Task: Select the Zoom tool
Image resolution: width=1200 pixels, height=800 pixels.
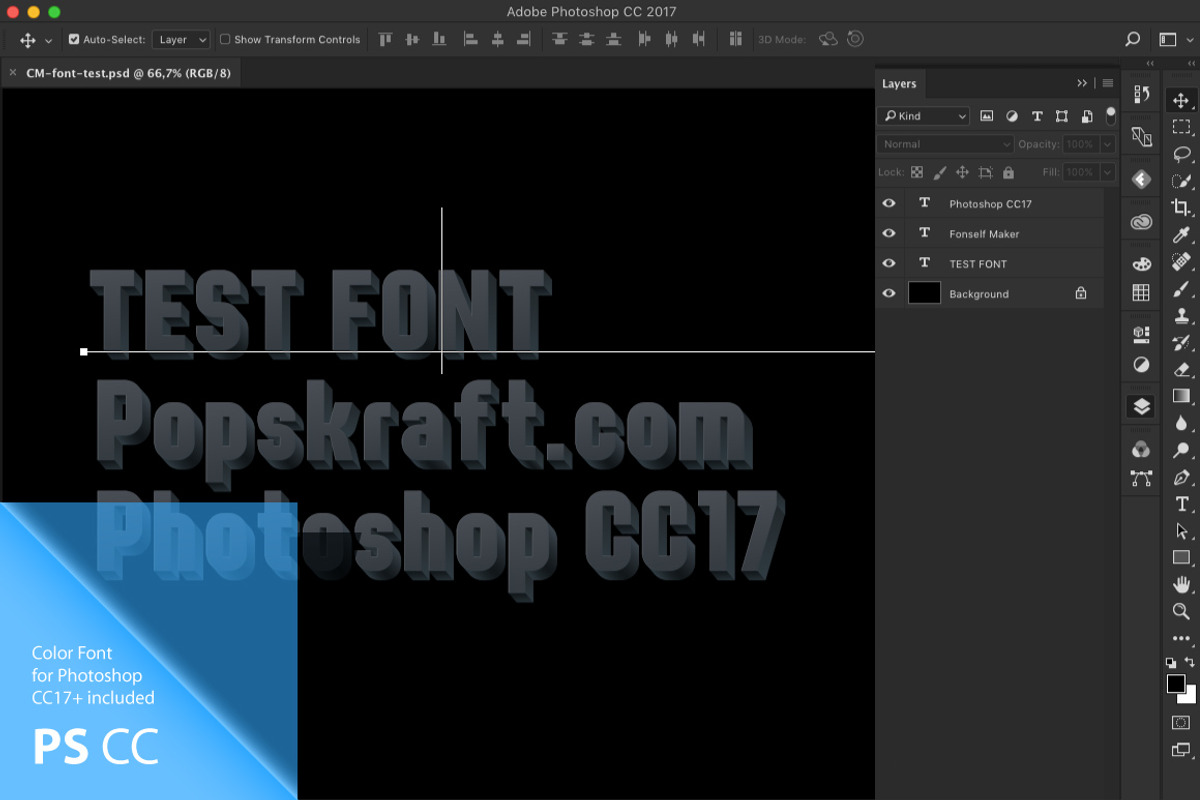Action: 1181,611
